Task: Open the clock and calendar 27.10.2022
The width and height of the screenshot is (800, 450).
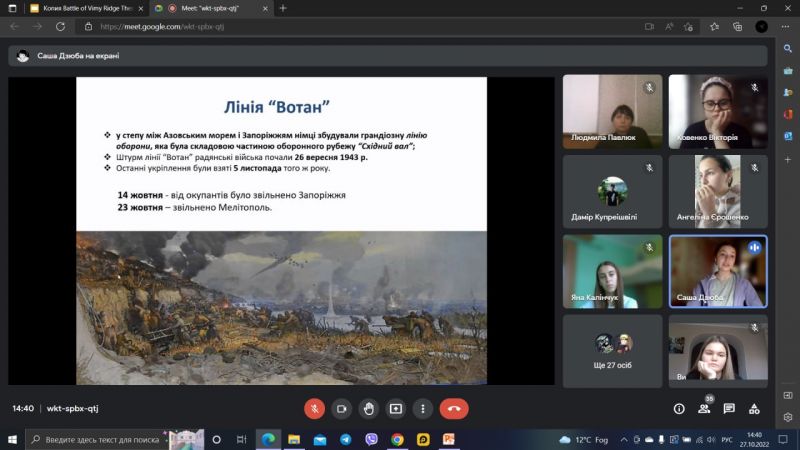Action: (754, 439)
